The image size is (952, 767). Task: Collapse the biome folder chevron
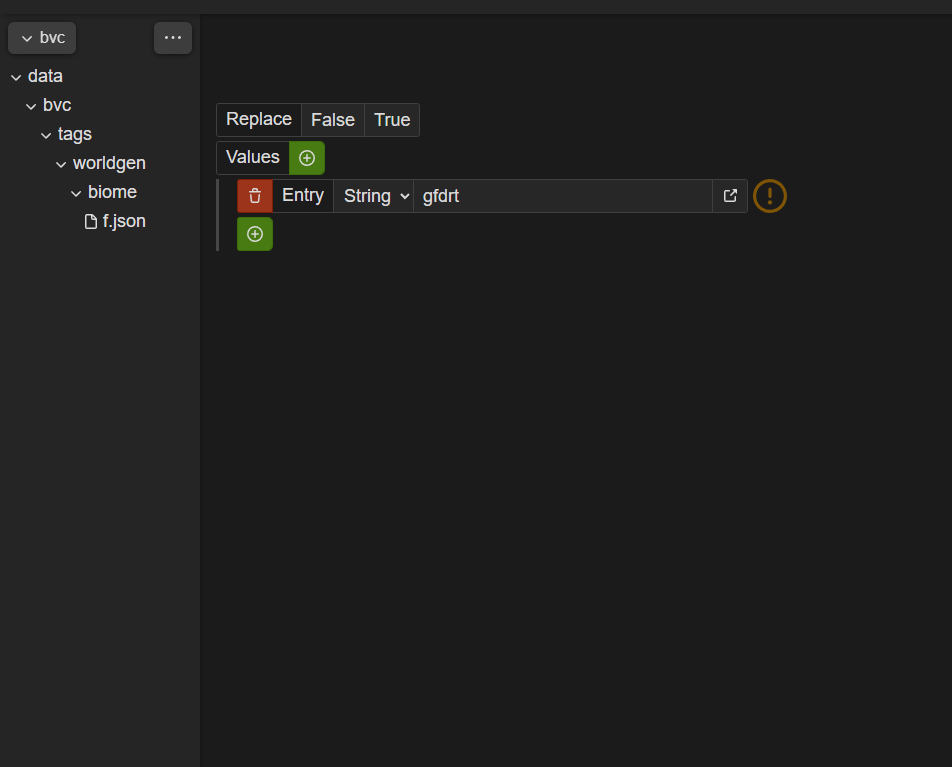tap(76, 193)
